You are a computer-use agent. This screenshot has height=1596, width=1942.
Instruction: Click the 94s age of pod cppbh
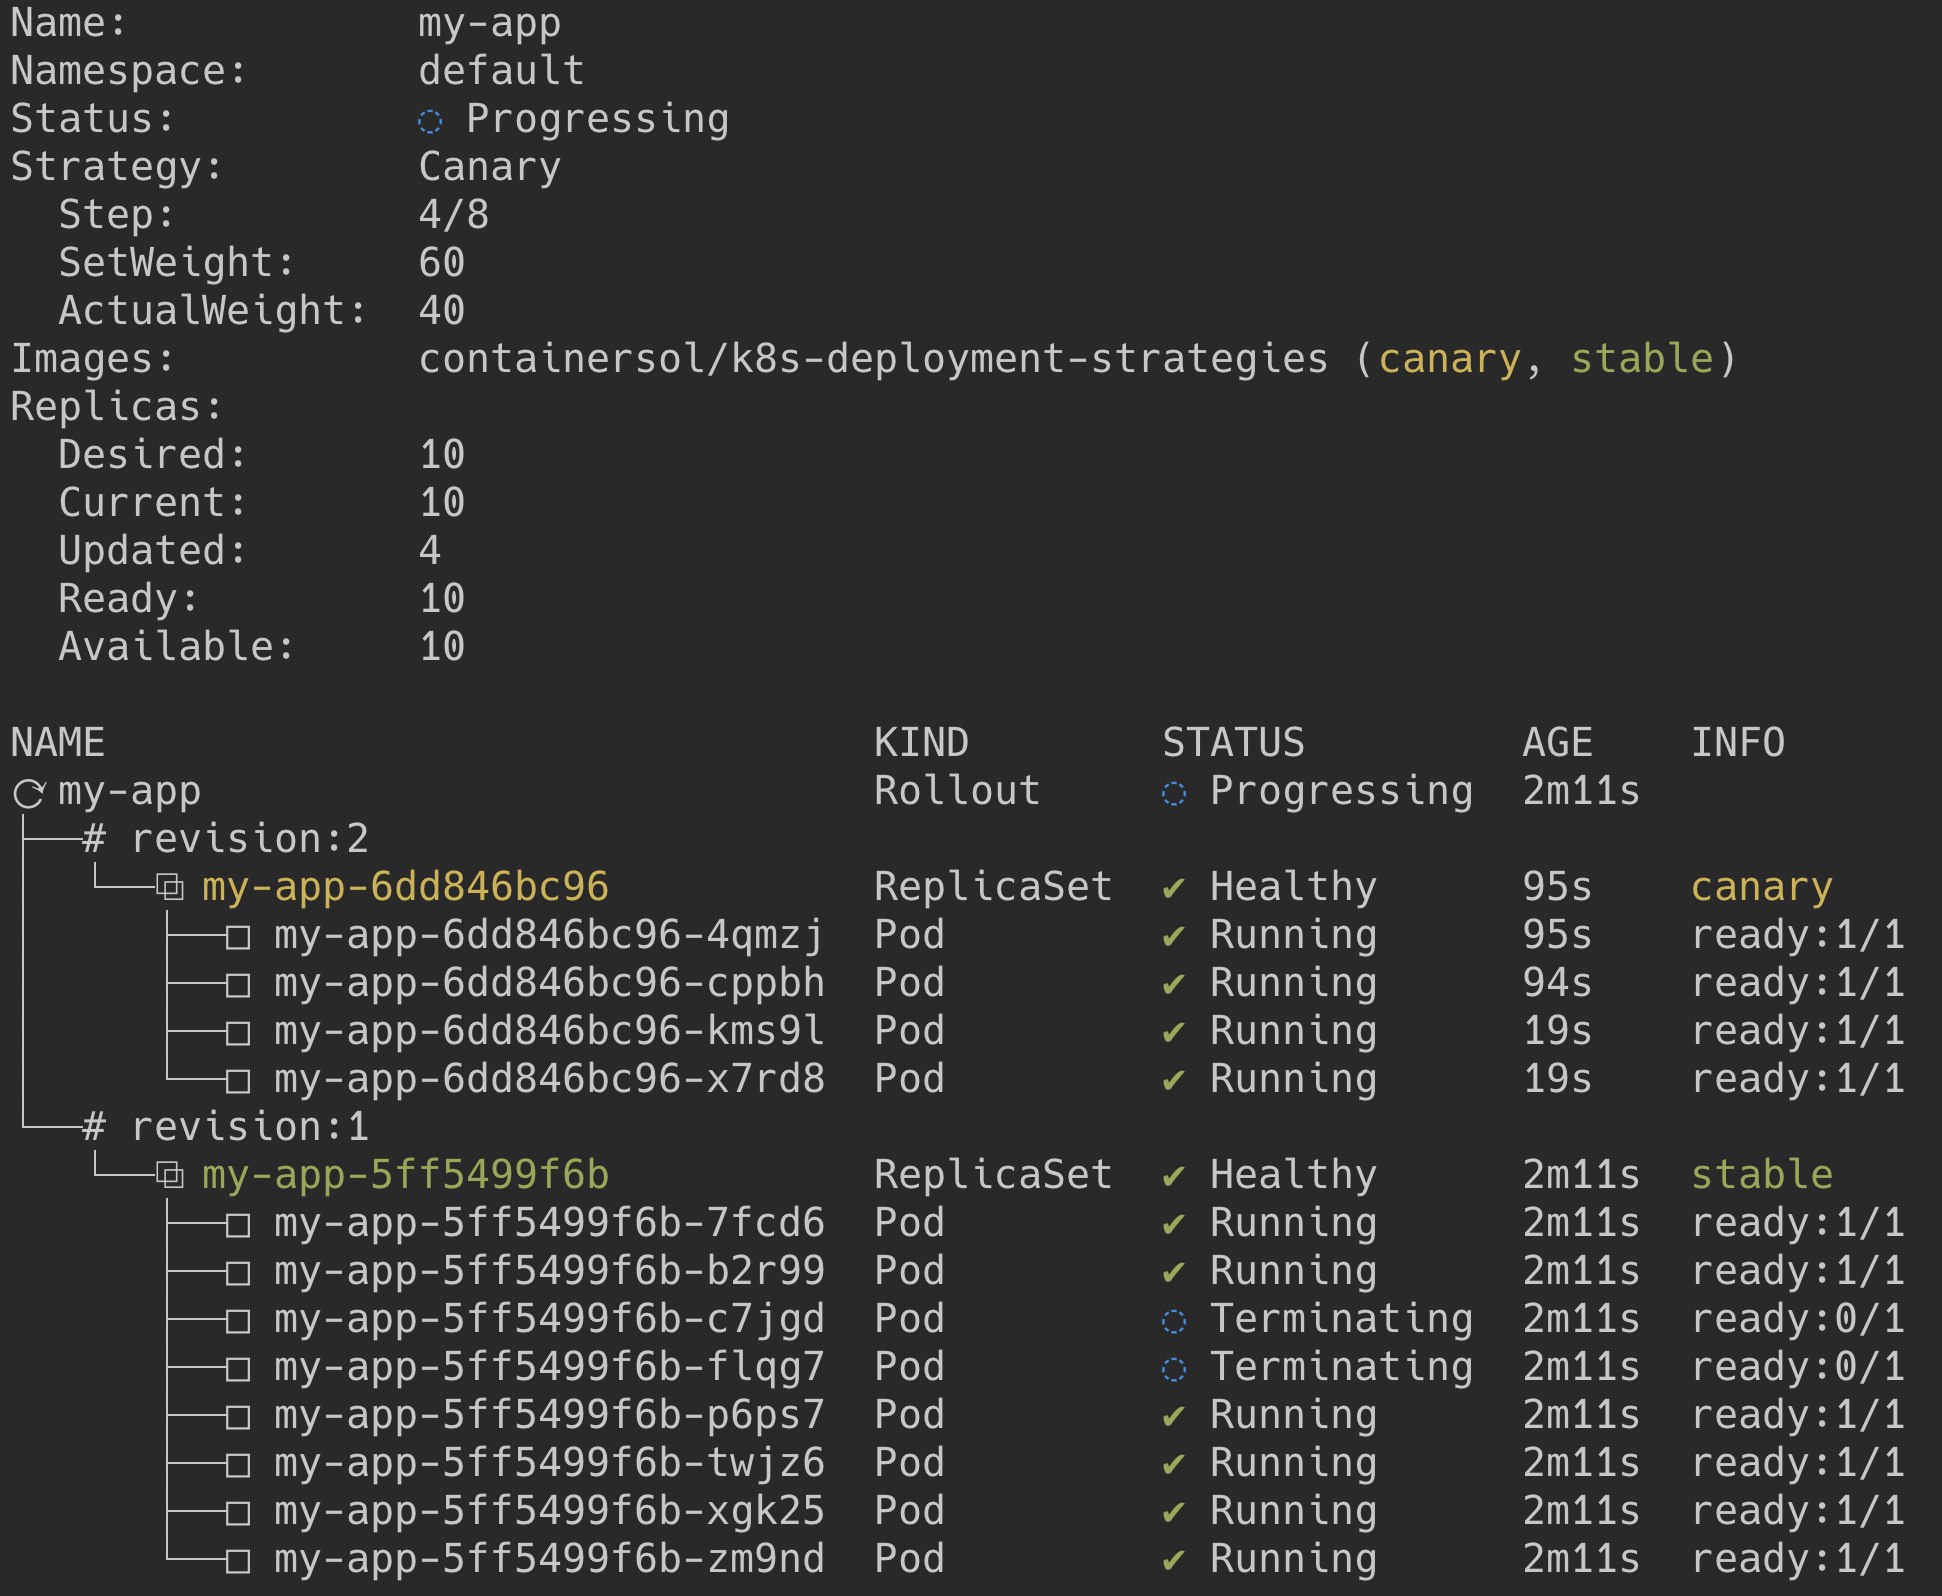(x=1557, y=983)
